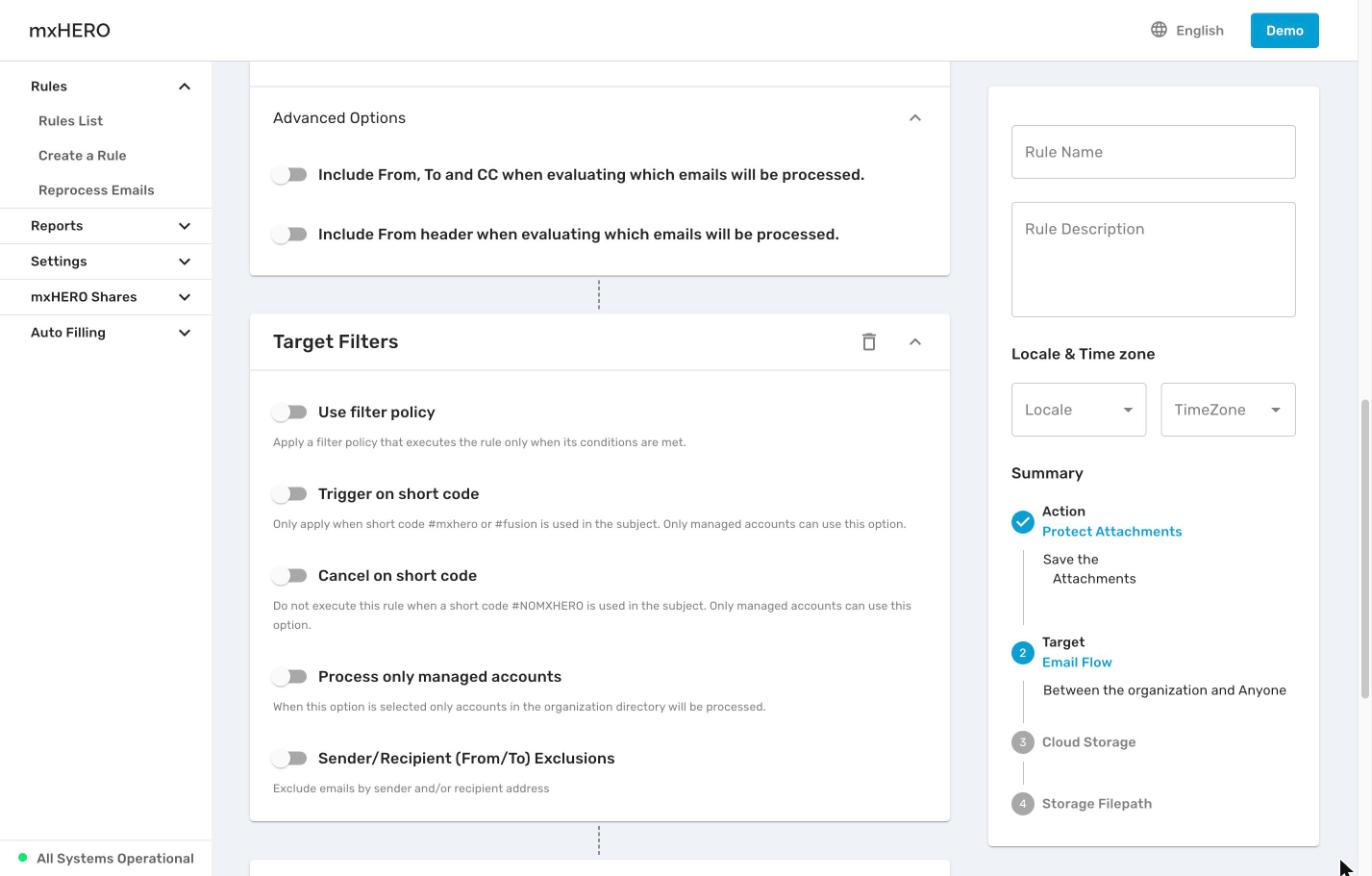The height and width of the screenshot is (876, 1372).
Task: Open the TimeZone dropdown
Action: tap(1228, 410)
